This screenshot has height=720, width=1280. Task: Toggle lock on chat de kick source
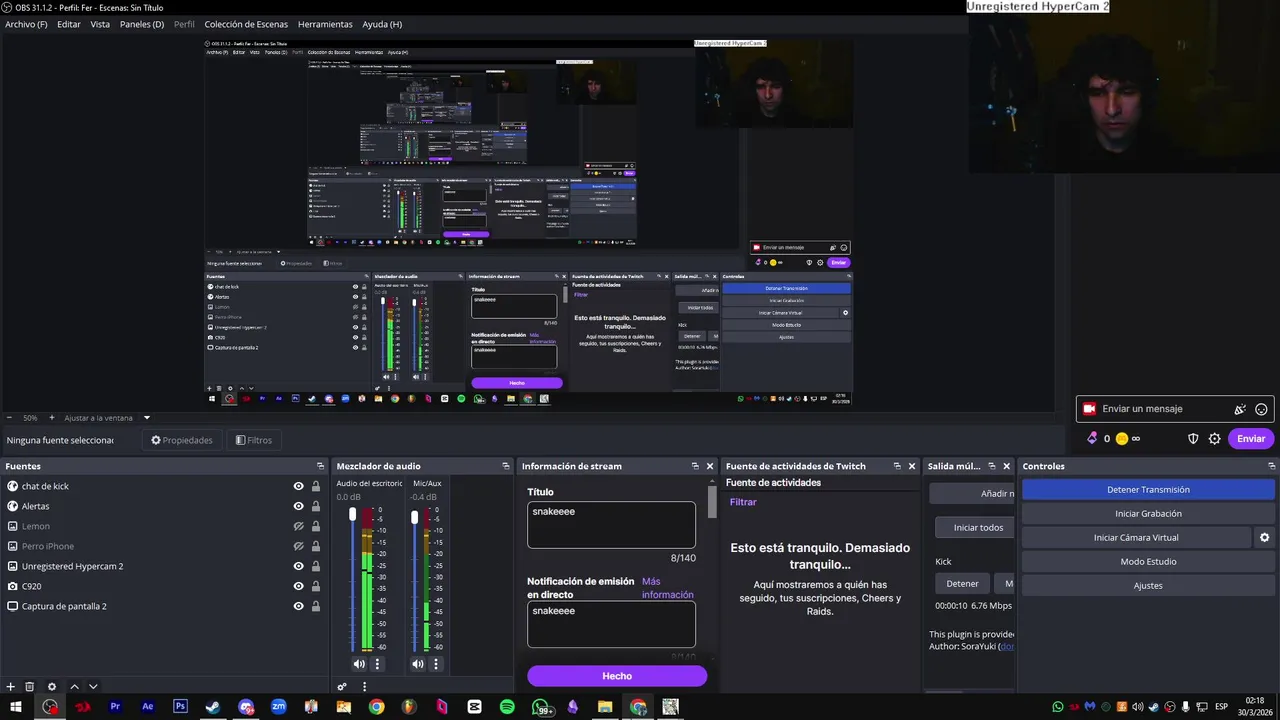coord(316,486)
